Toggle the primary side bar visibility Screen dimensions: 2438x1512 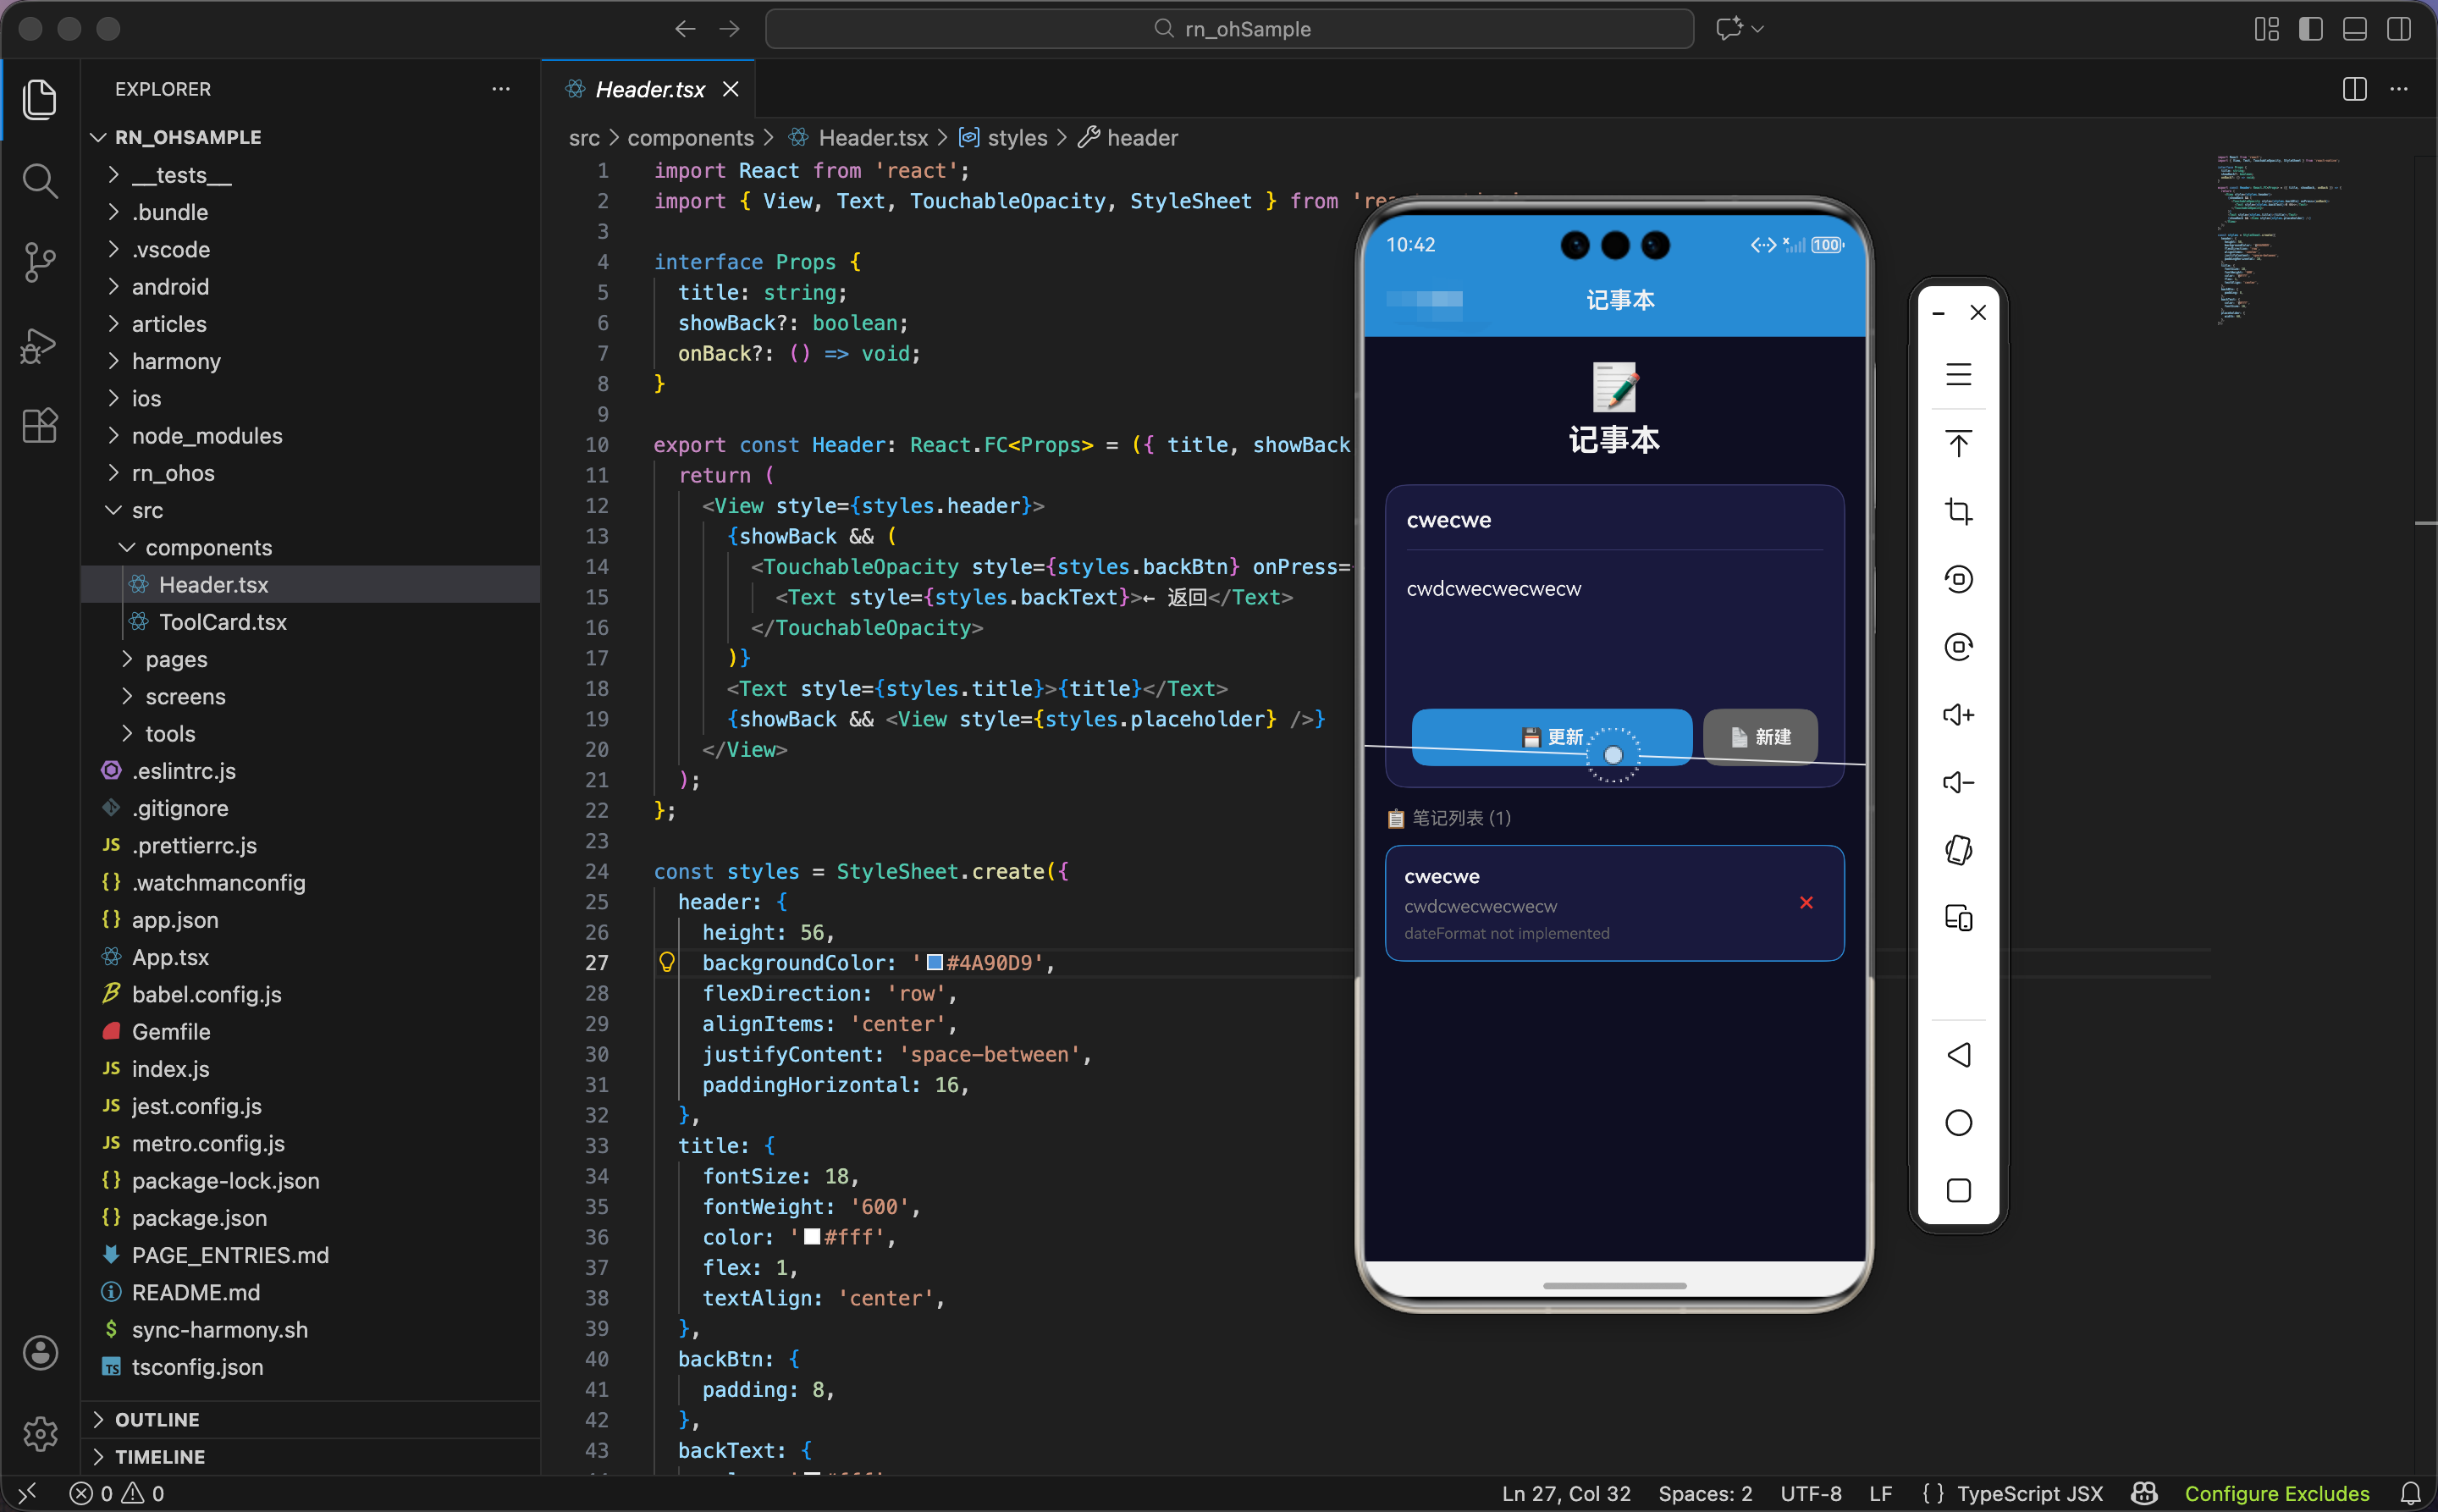click(x=2309, y=29)
